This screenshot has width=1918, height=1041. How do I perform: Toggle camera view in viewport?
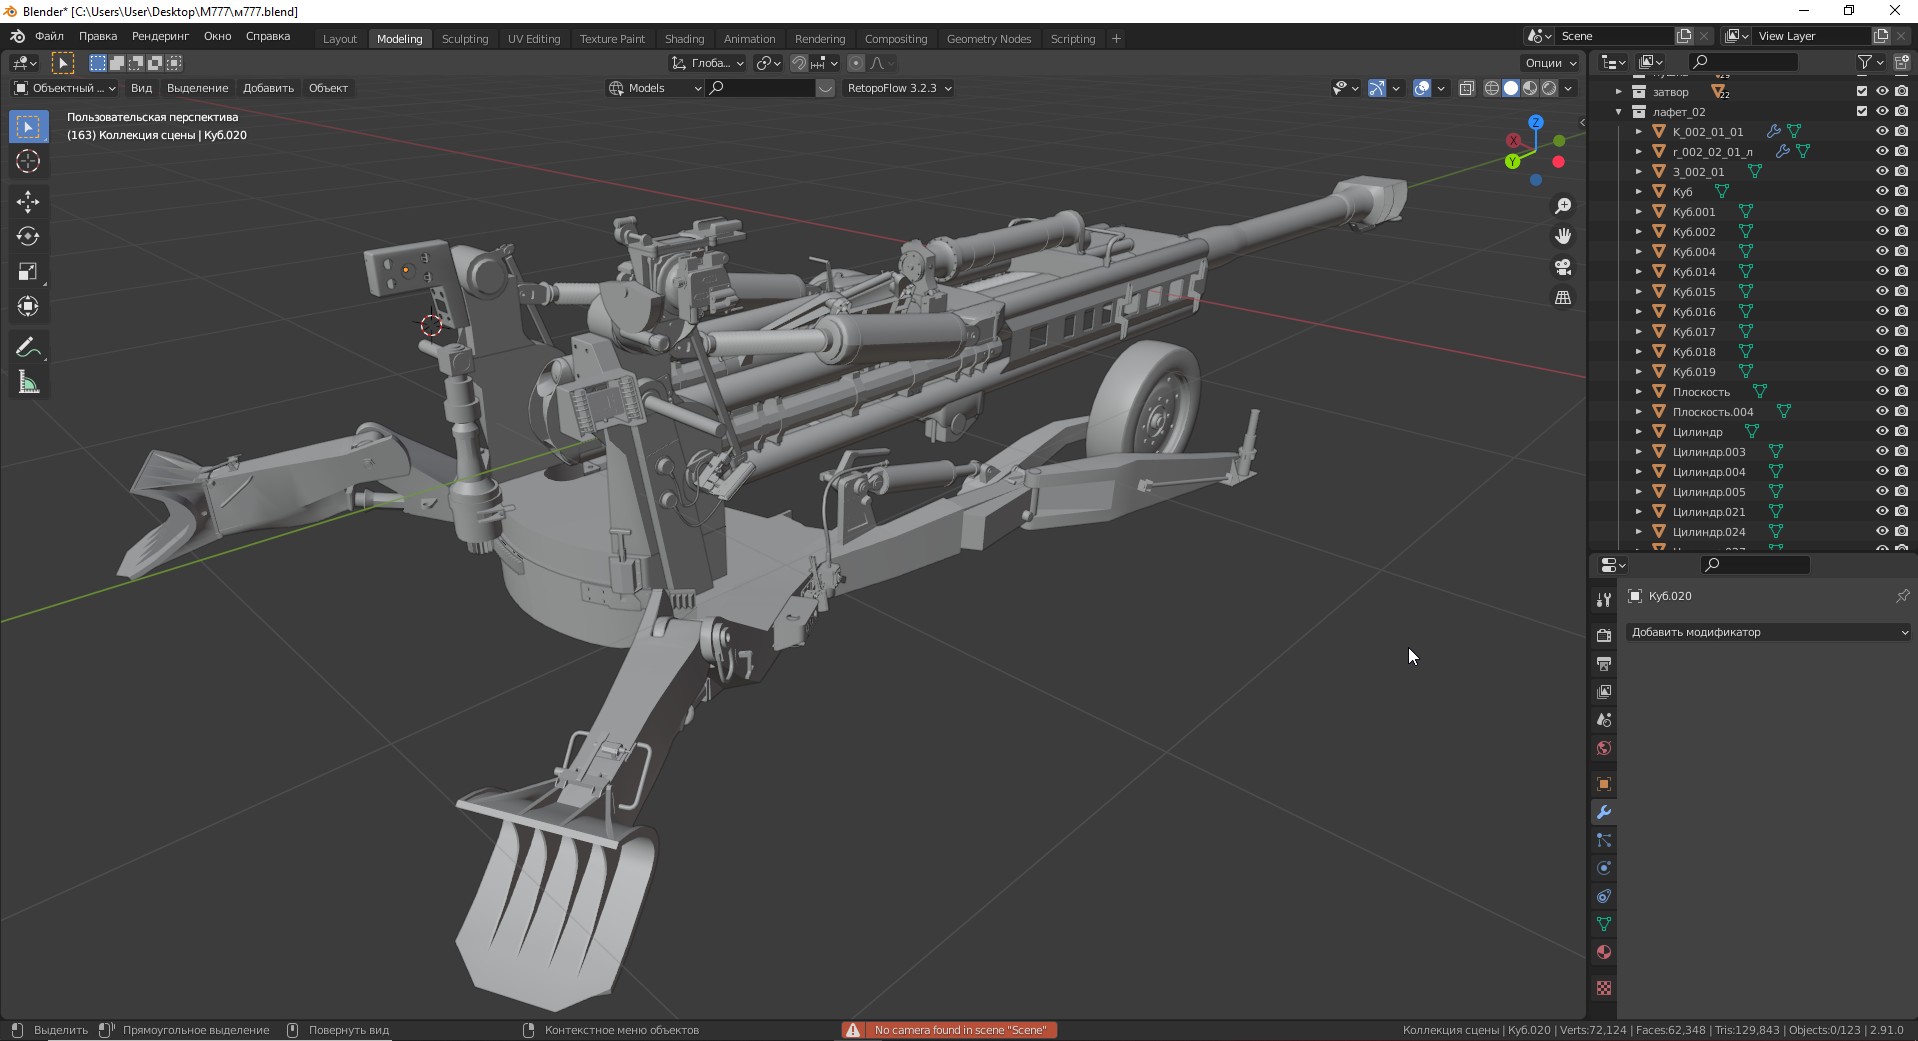coord(1563,267)
